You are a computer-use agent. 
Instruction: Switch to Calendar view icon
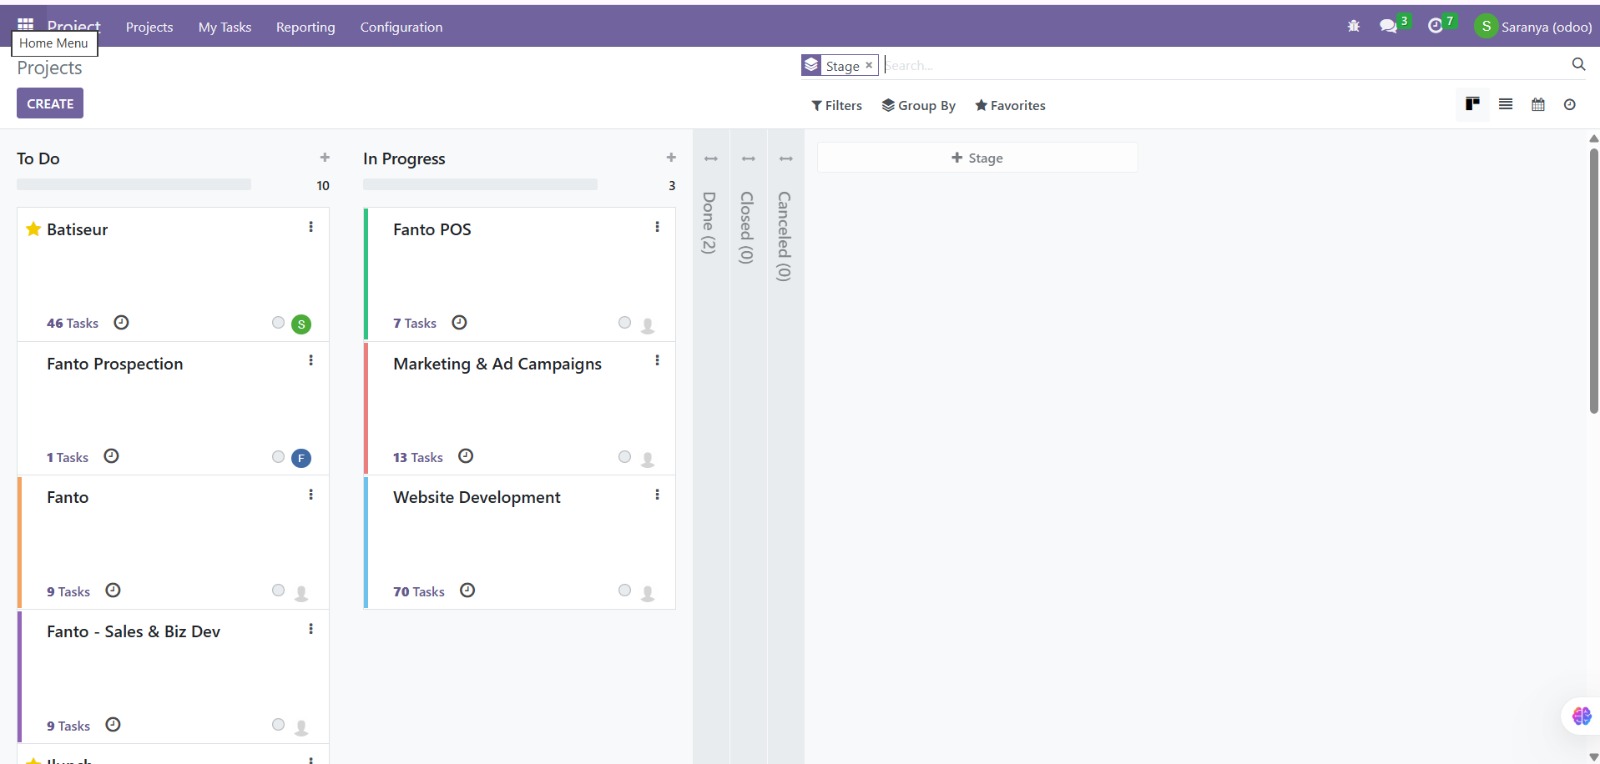[1538, 104]
